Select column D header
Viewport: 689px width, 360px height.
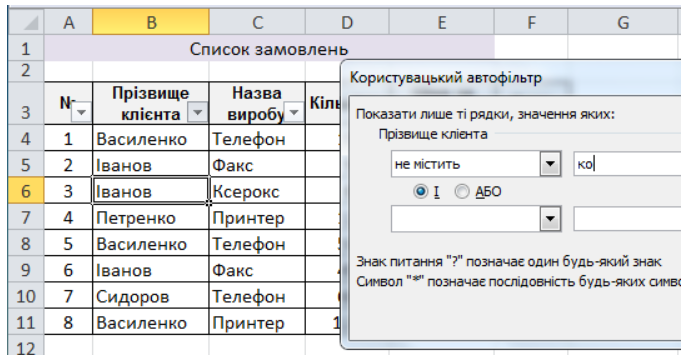(347, 23)
